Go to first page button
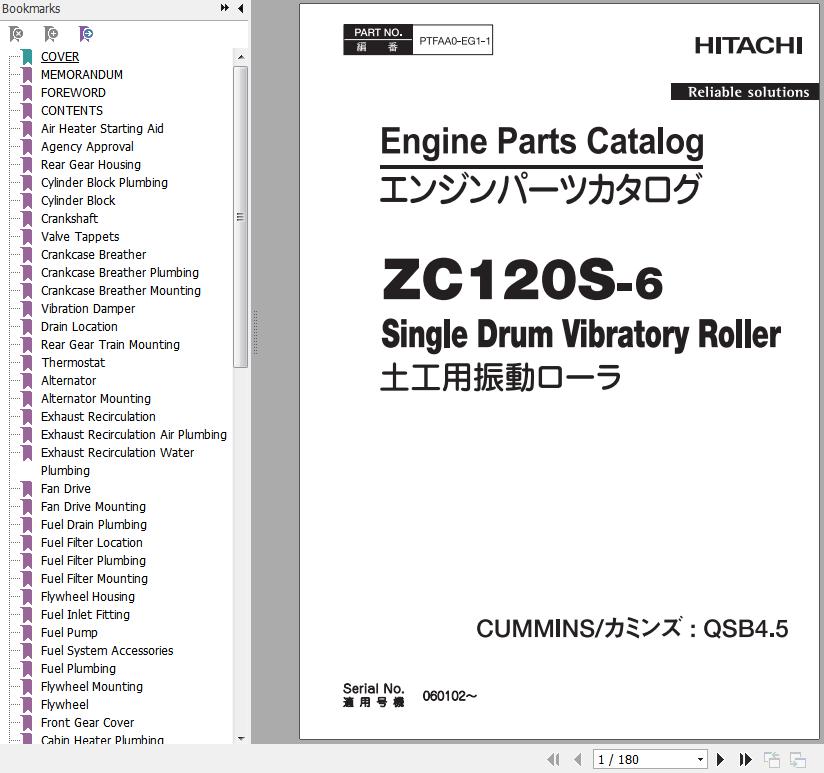The height and width of the screenshot is (773, 824). 553,759
